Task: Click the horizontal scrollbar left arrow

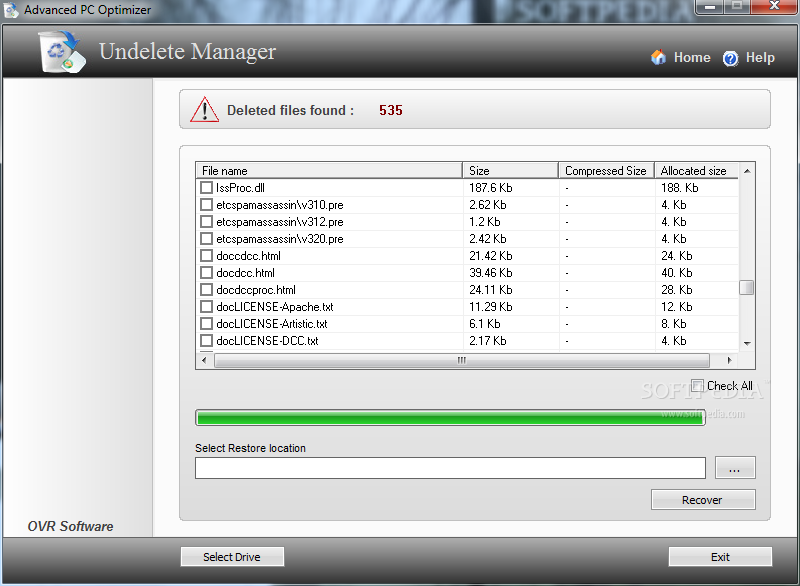Action: [204, 360]
